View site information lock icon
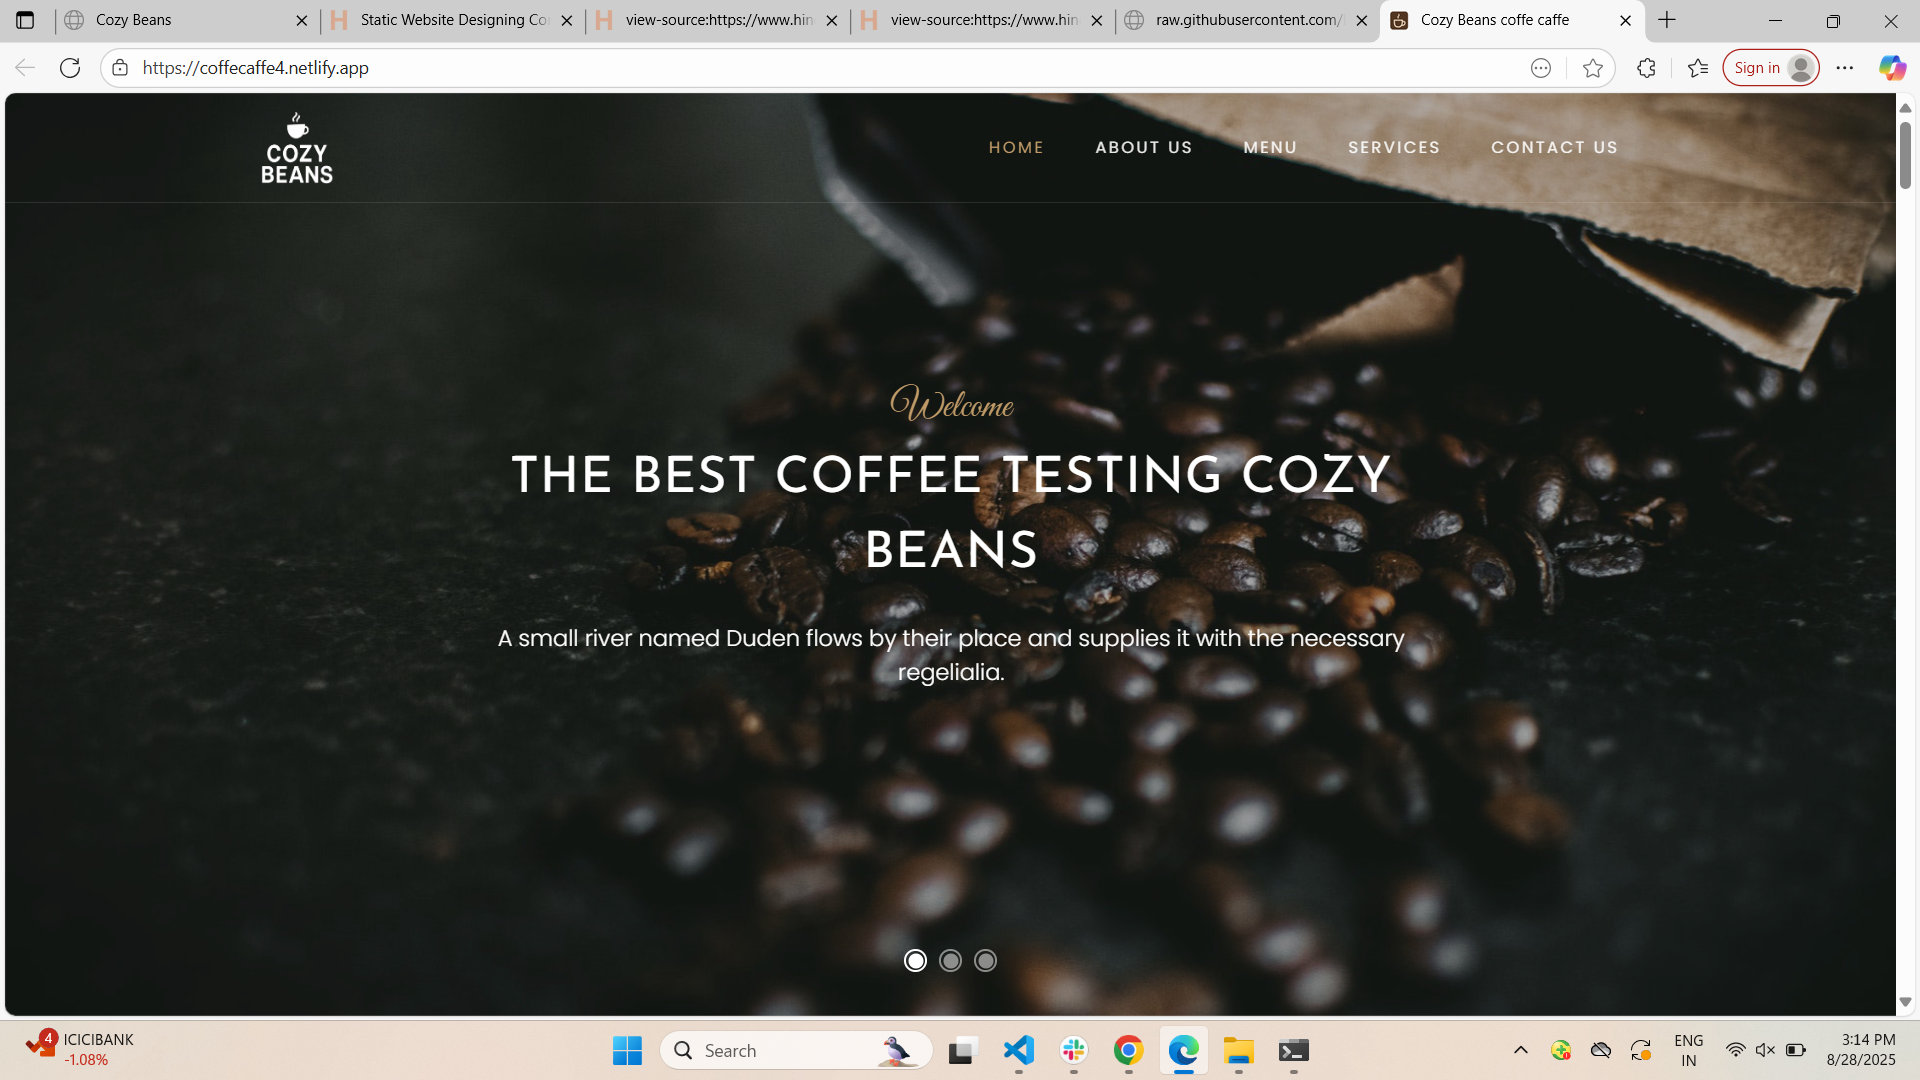1920x1080 pixels. (120, 68)
